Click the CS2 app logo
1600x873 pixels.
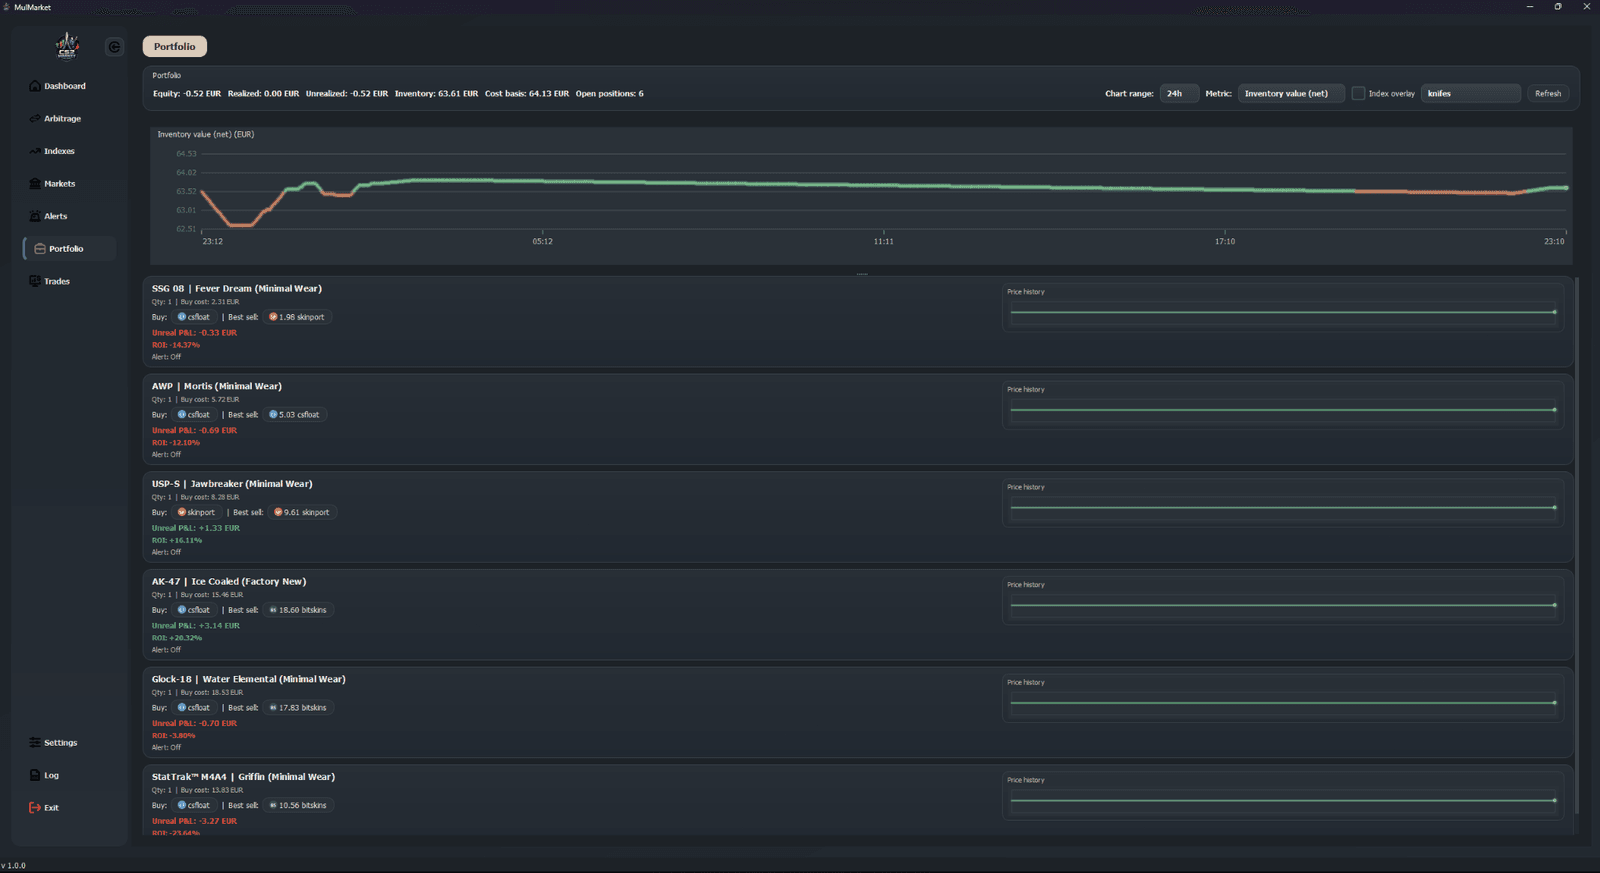click(67, 46)
